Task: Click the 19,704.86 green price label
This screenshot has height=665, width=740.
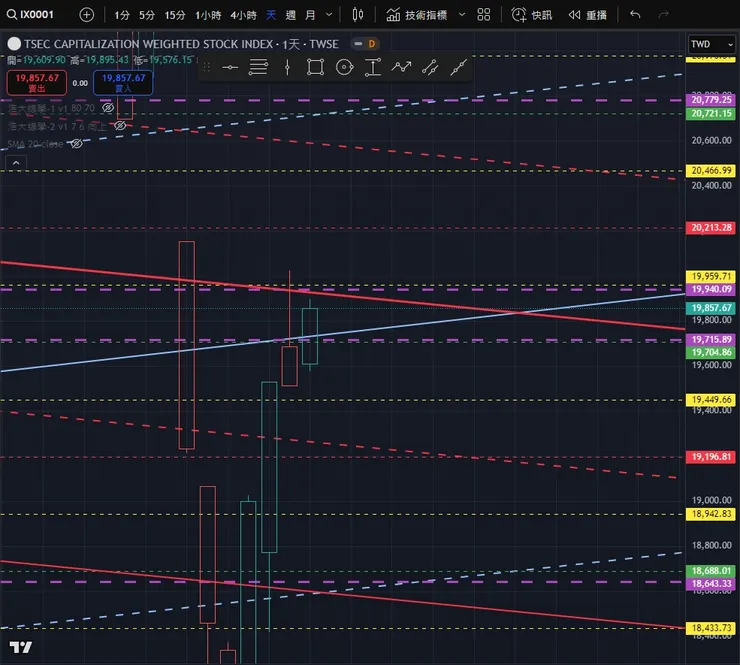Action: click(x=711, y=353)
